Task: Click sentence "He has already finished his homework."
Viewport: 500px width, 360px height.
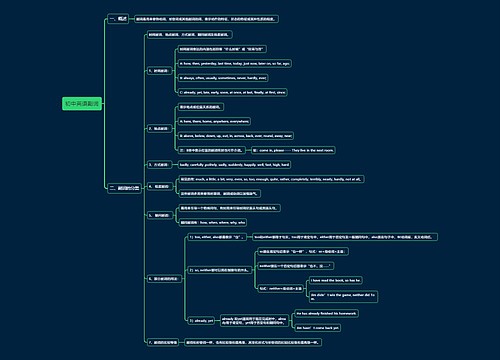Action: 326,313
